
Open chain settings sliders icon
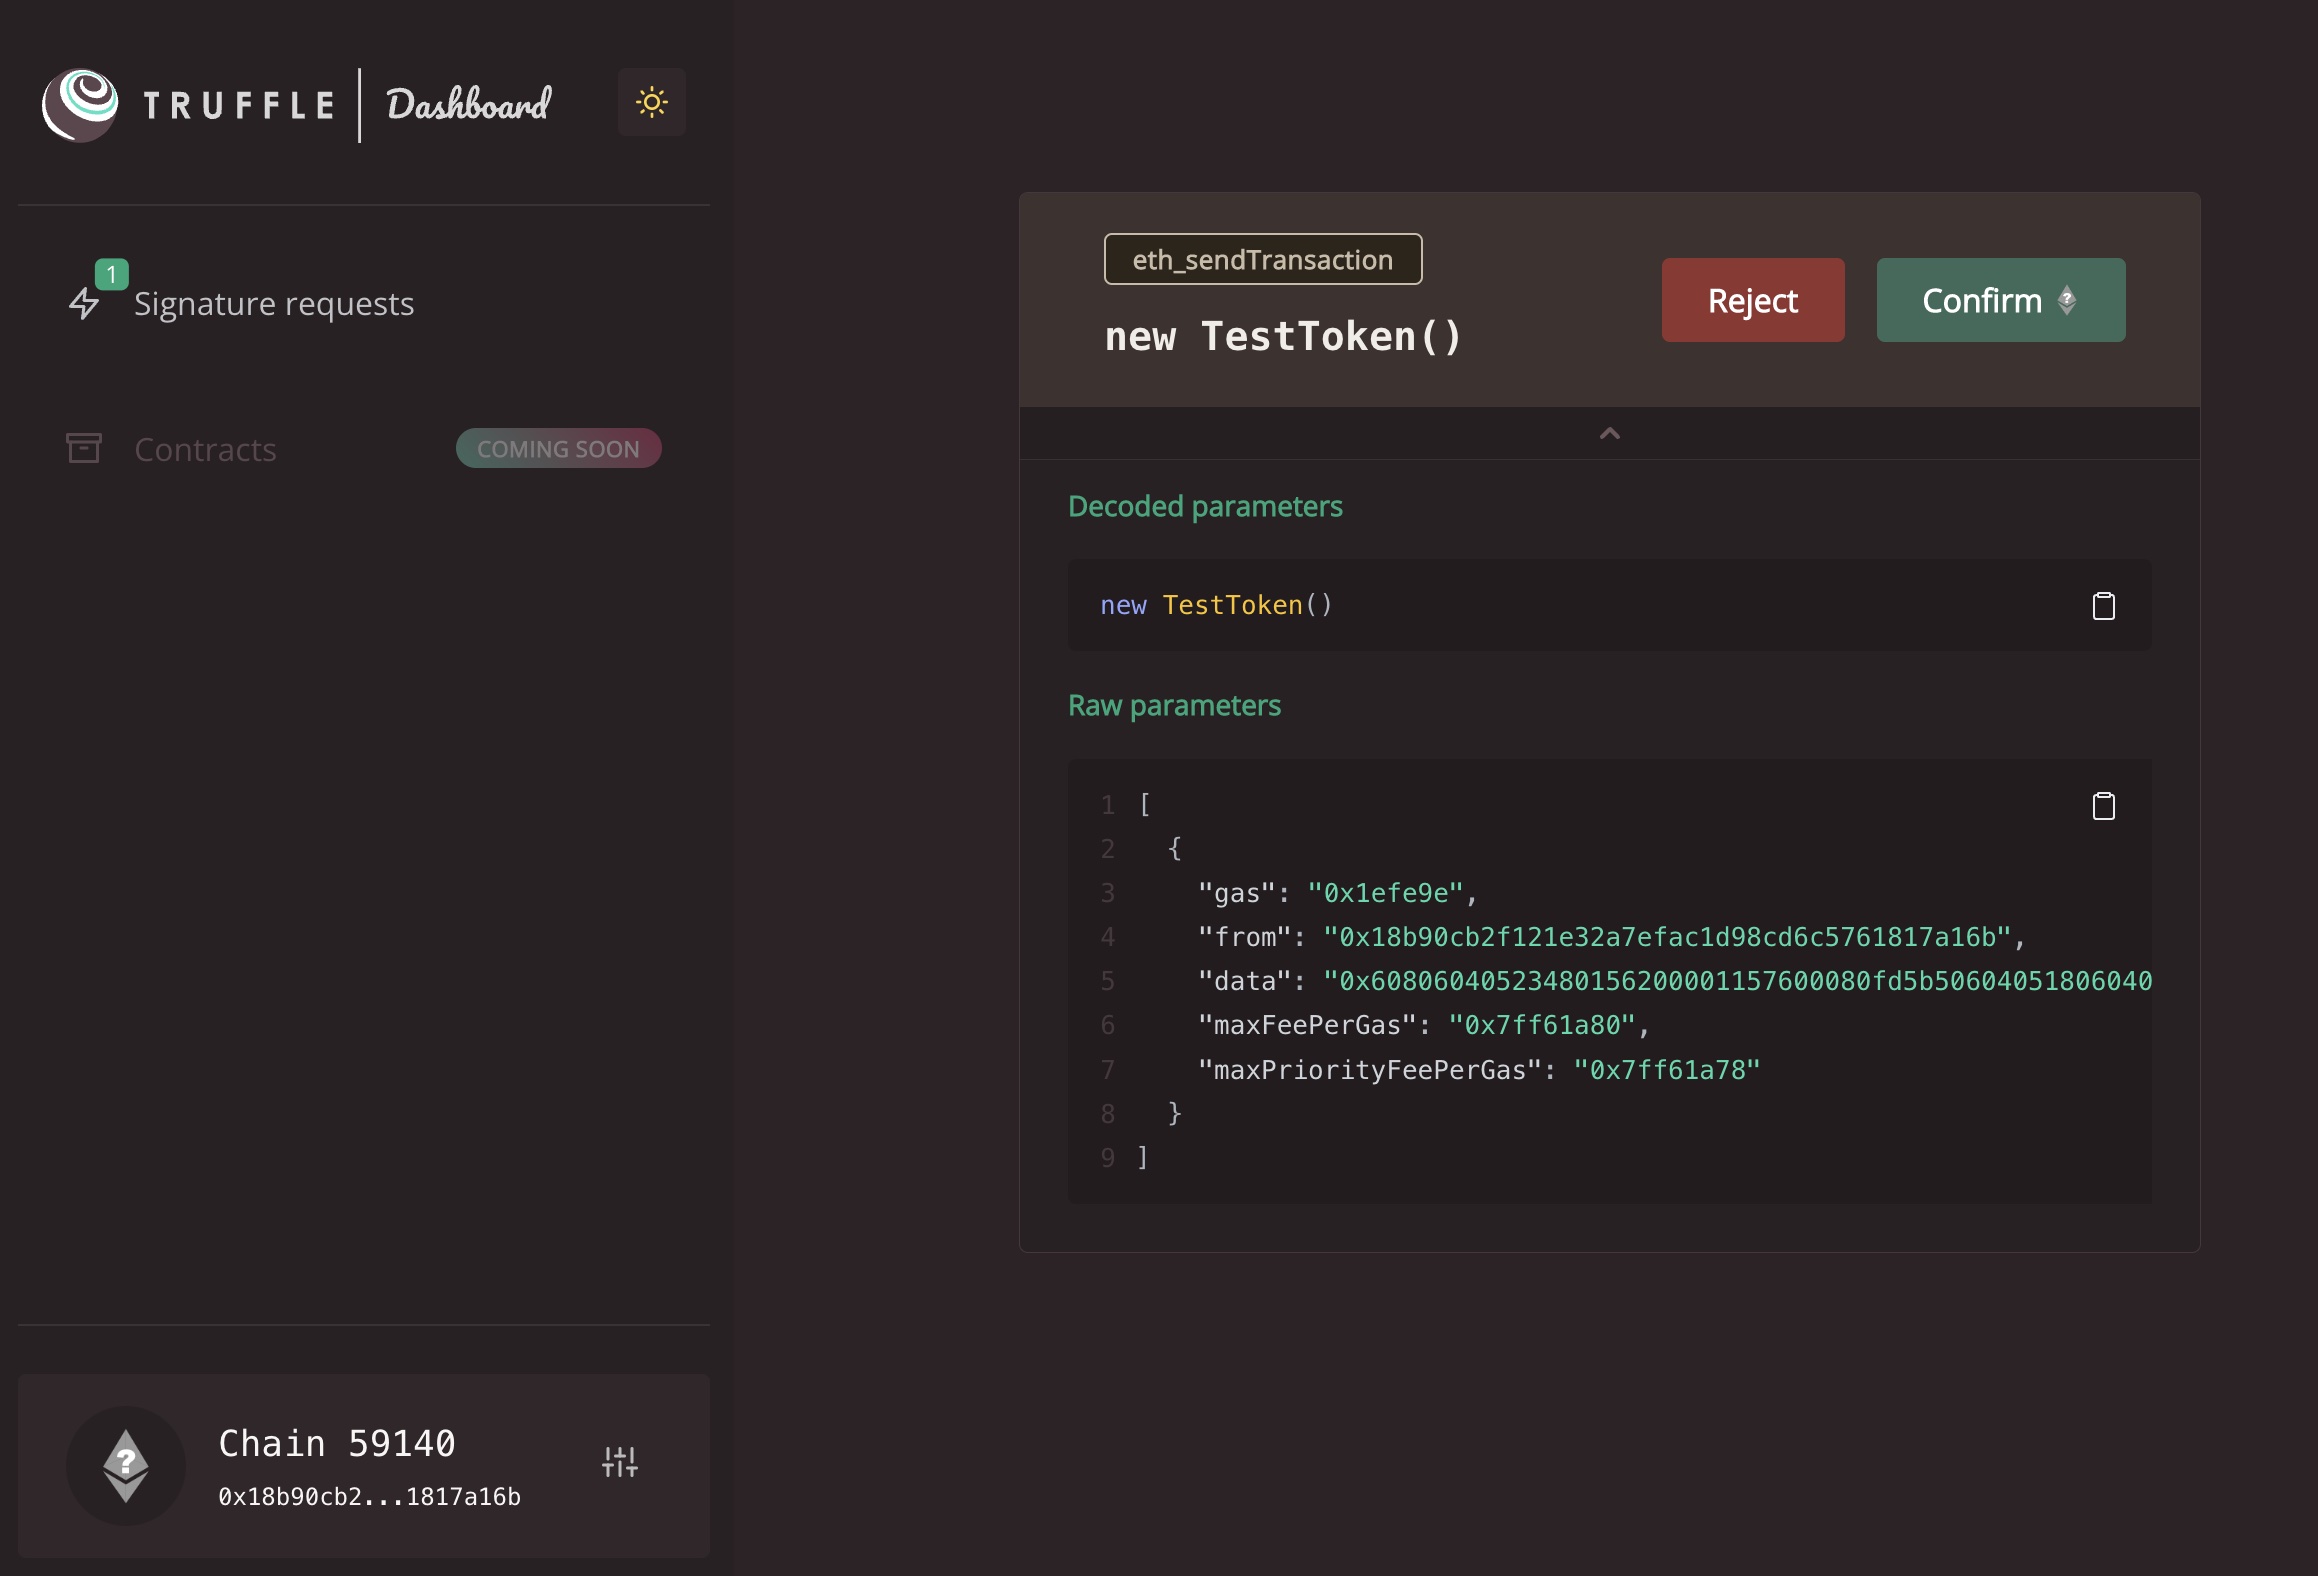pos(619,1462)
